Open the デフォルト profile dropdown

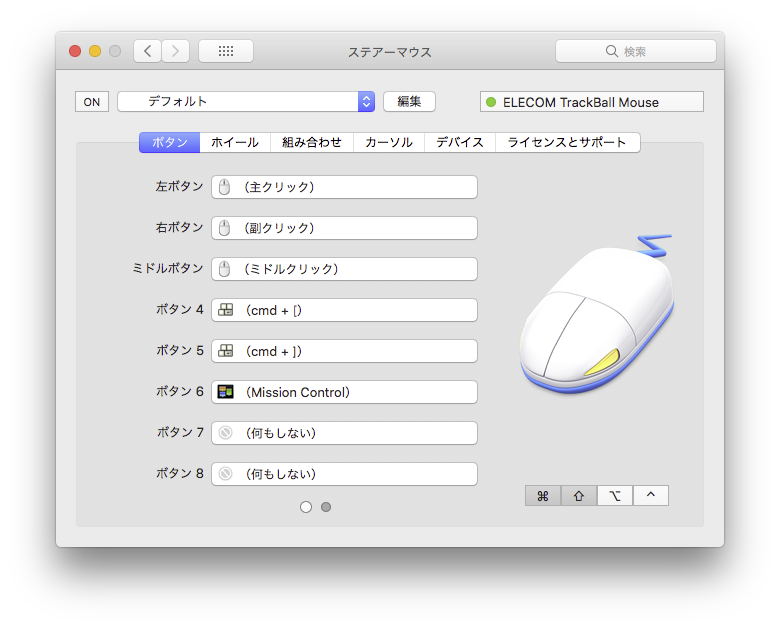point(246,102)
